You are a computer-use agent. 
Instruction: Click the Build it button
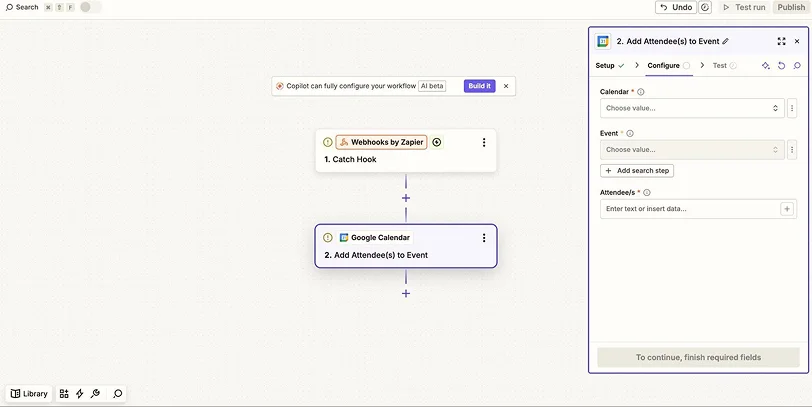(x=480, y=86)
